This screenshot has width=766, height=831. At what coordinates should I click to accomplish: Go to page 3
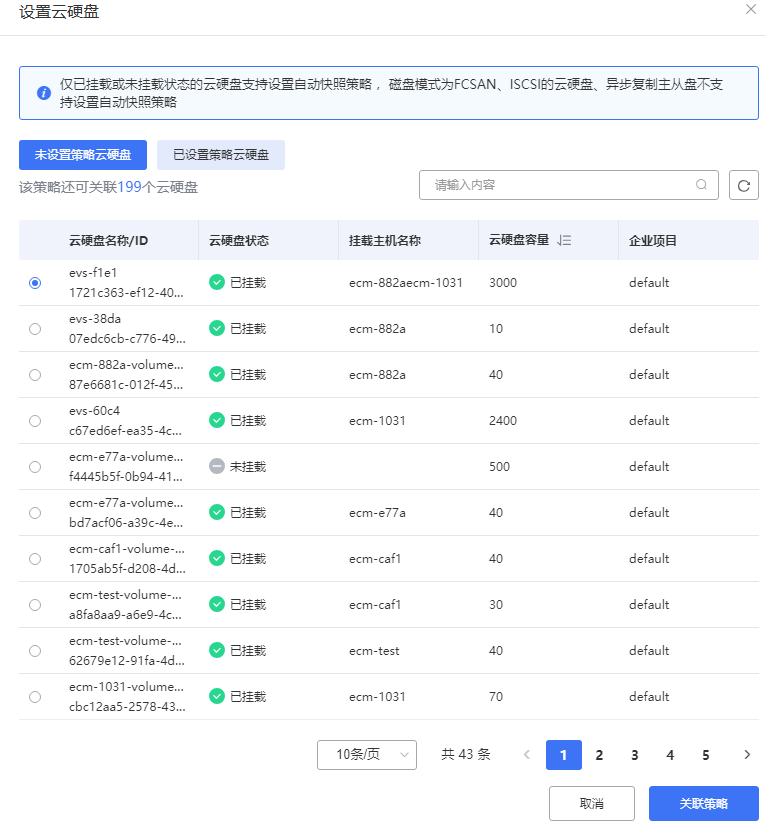click(635, 755)
